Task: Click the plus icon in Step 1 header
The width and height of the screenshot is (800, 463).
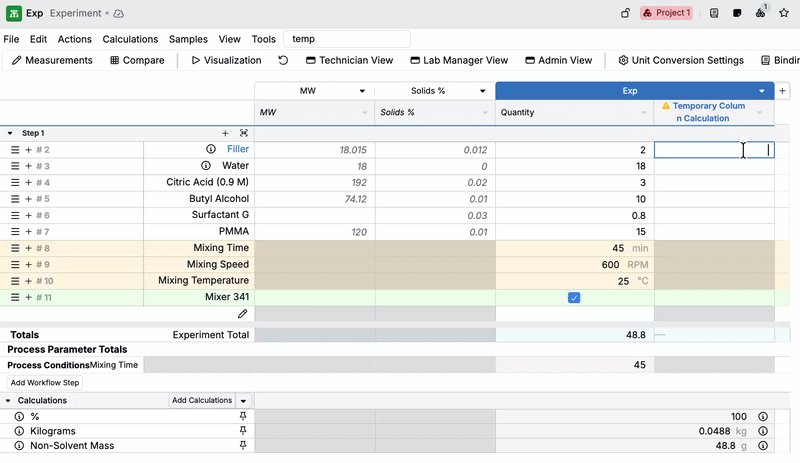Action: (x=225, y=133)
